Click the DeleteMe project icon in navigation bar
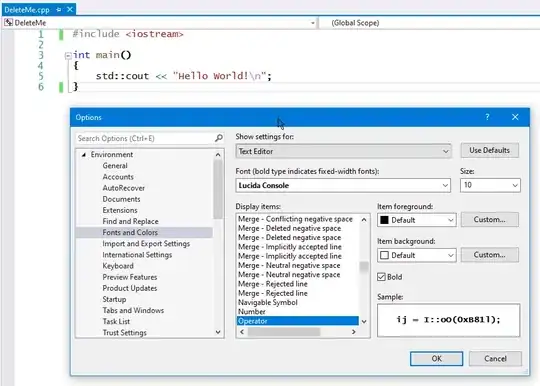Screen dimensions: 540x386 point(9,23)
